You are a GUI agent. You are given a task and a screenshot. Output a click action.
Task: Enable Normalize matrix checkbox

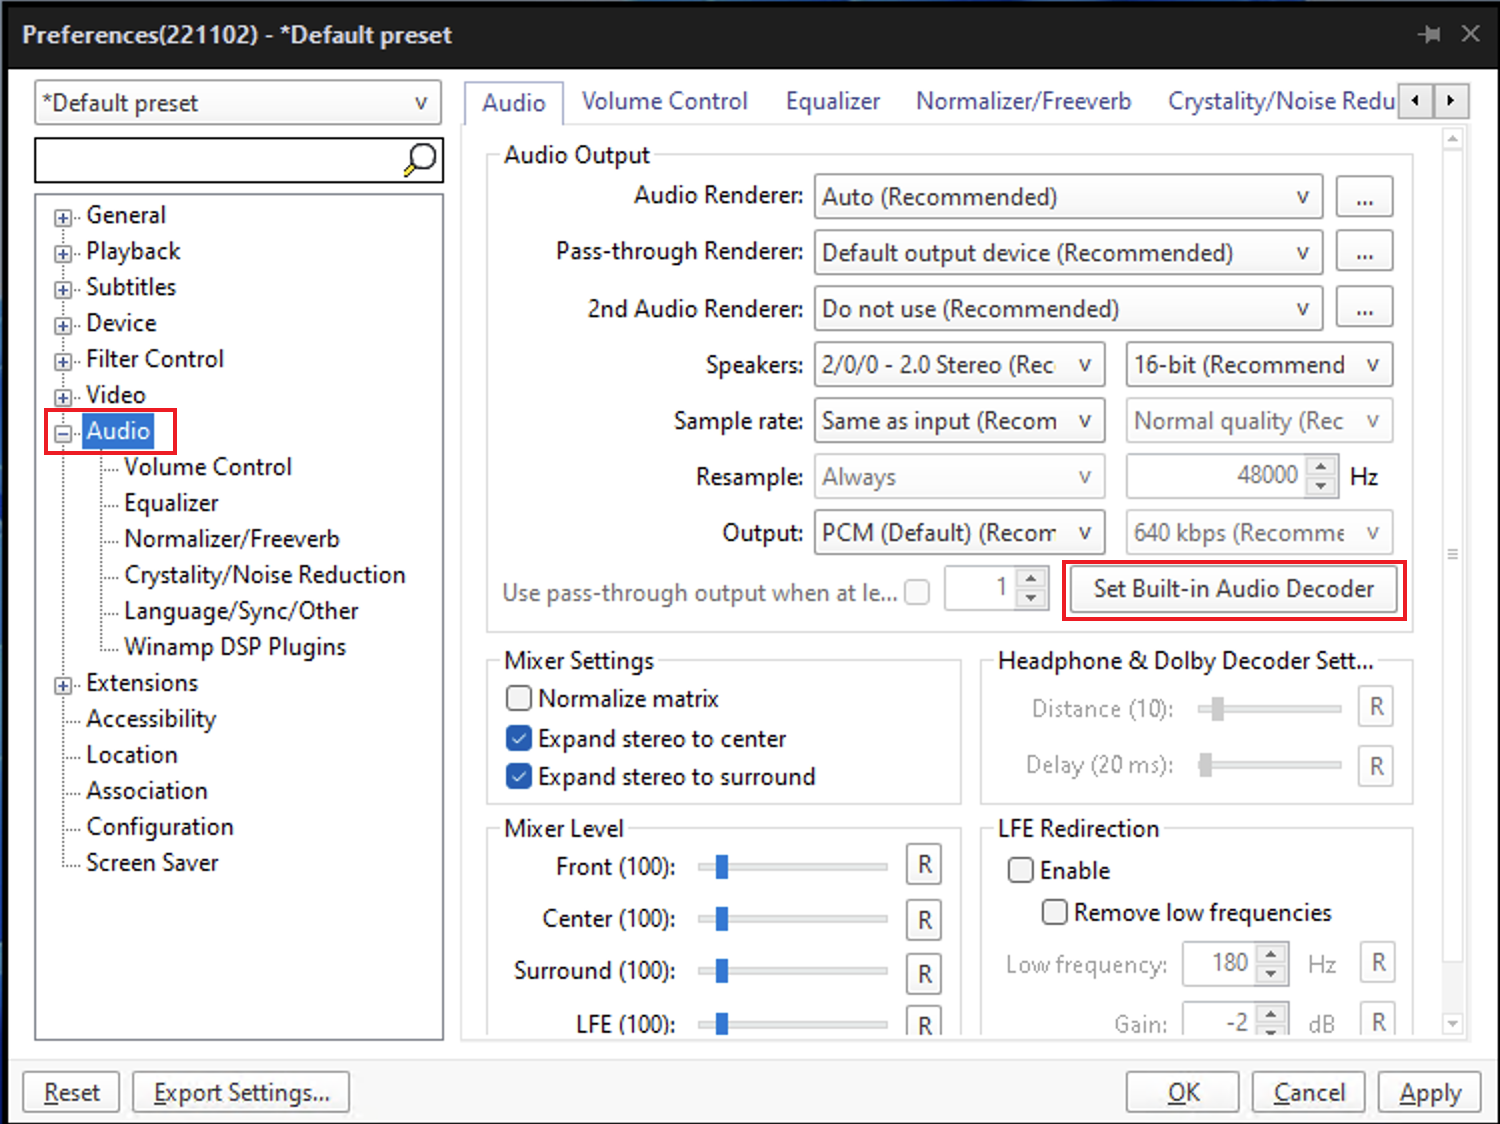(x=519, y=698)
